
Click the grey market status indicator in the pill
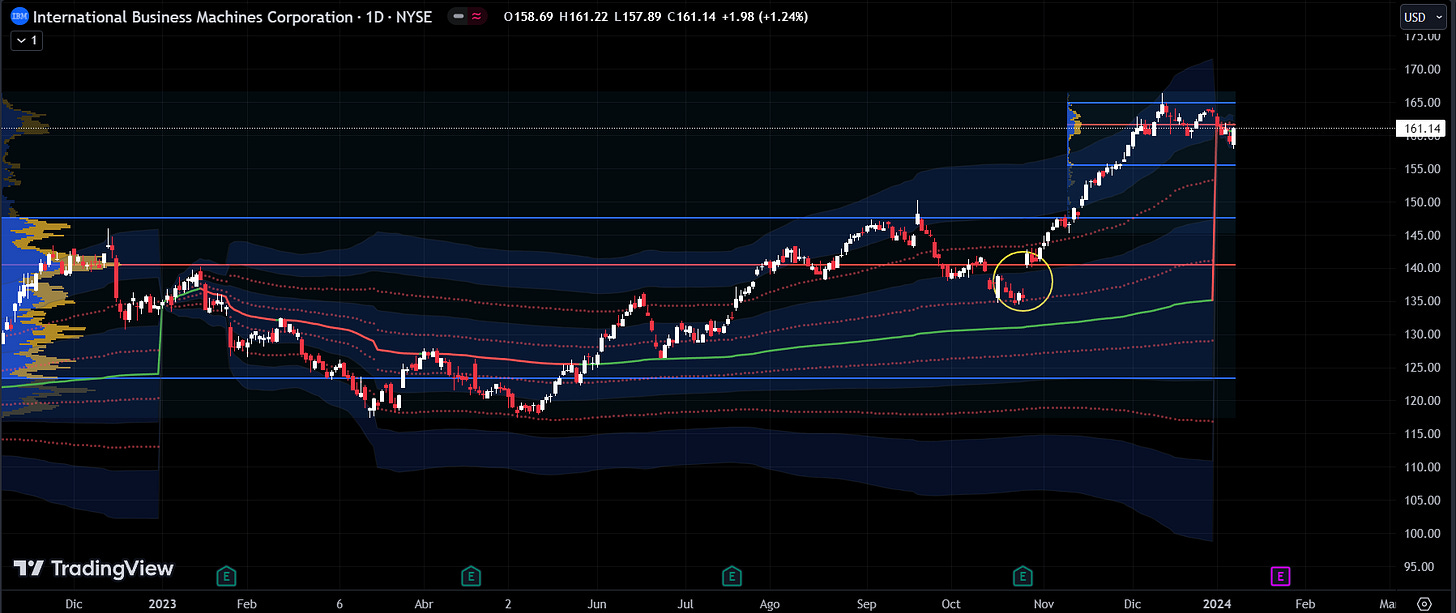point(458,17)
